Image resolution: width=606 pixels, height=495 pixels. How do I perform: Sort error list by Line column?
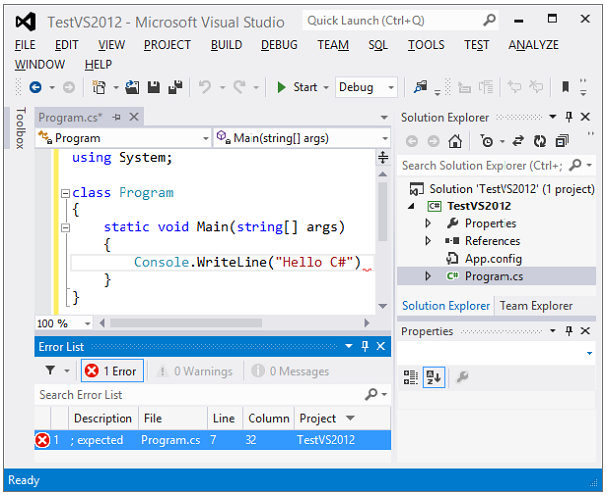coord(224,418)
